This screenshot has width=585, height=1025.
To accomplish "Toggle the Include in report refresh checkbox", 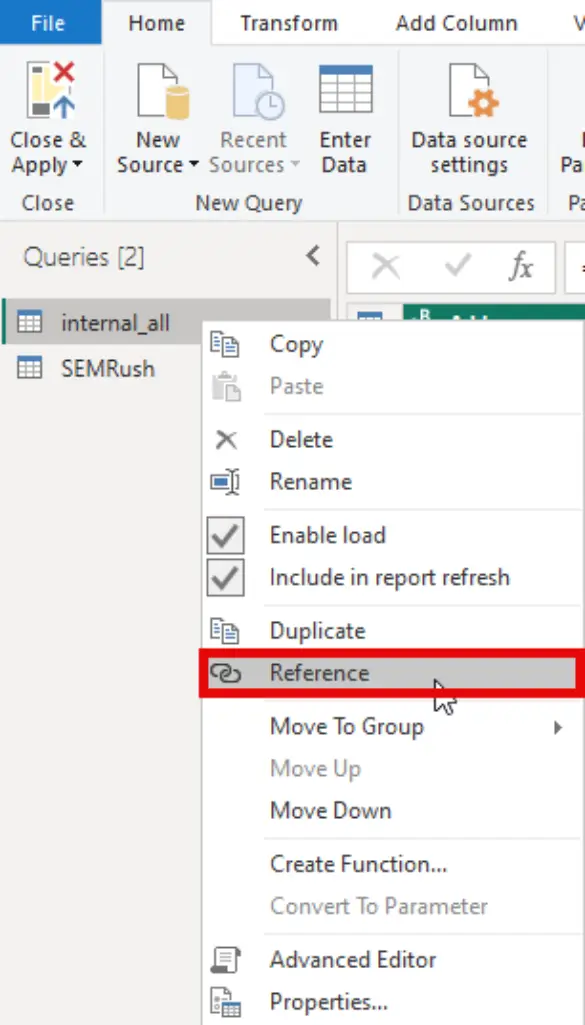I will 226,577.
